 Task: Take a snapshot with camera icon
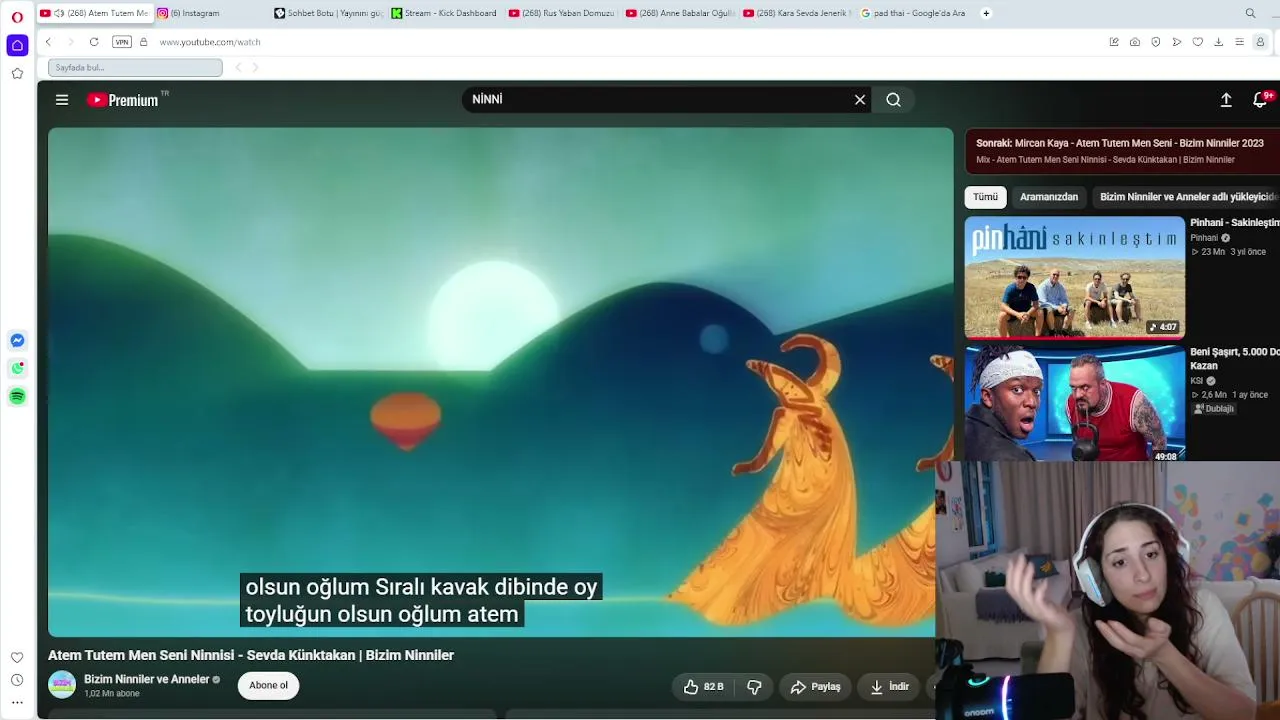coord(1135,42)
